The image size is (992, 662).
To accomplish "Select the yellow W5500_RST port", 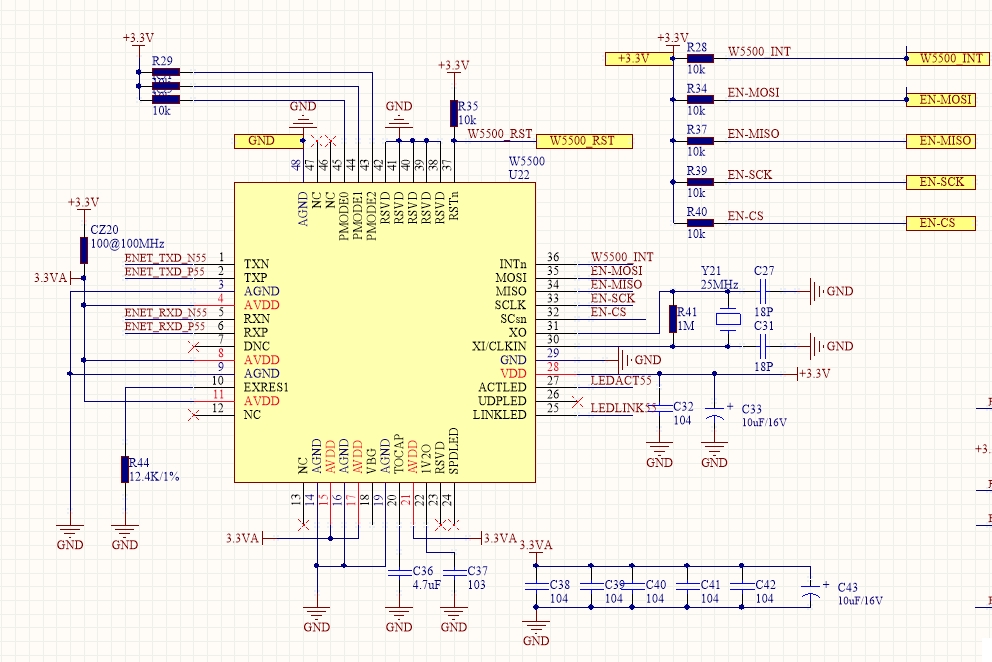I will point(584,141).
